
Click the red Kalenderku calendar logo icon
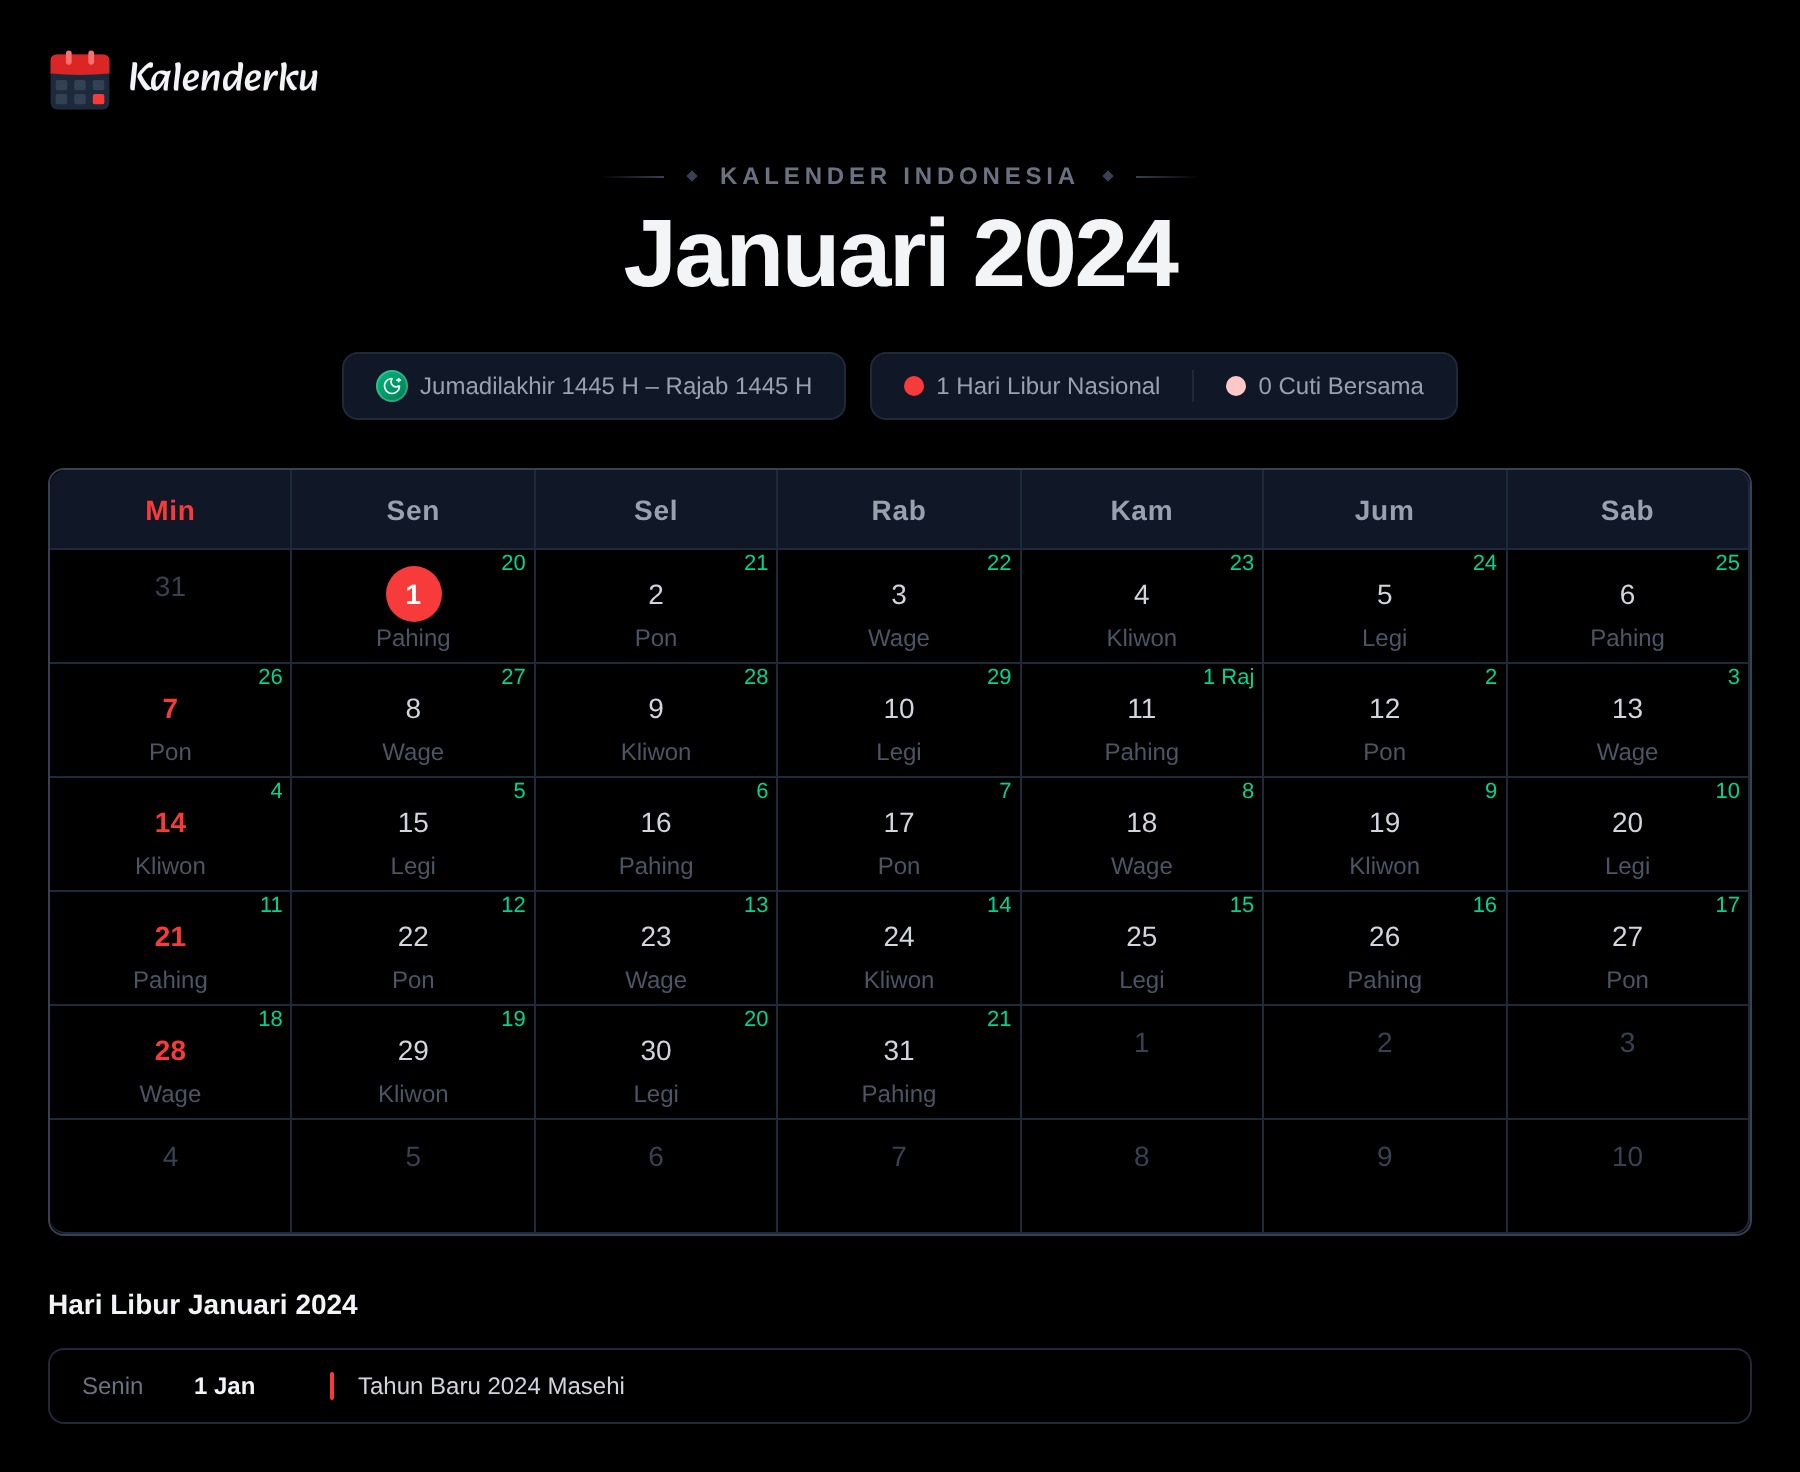80,79
